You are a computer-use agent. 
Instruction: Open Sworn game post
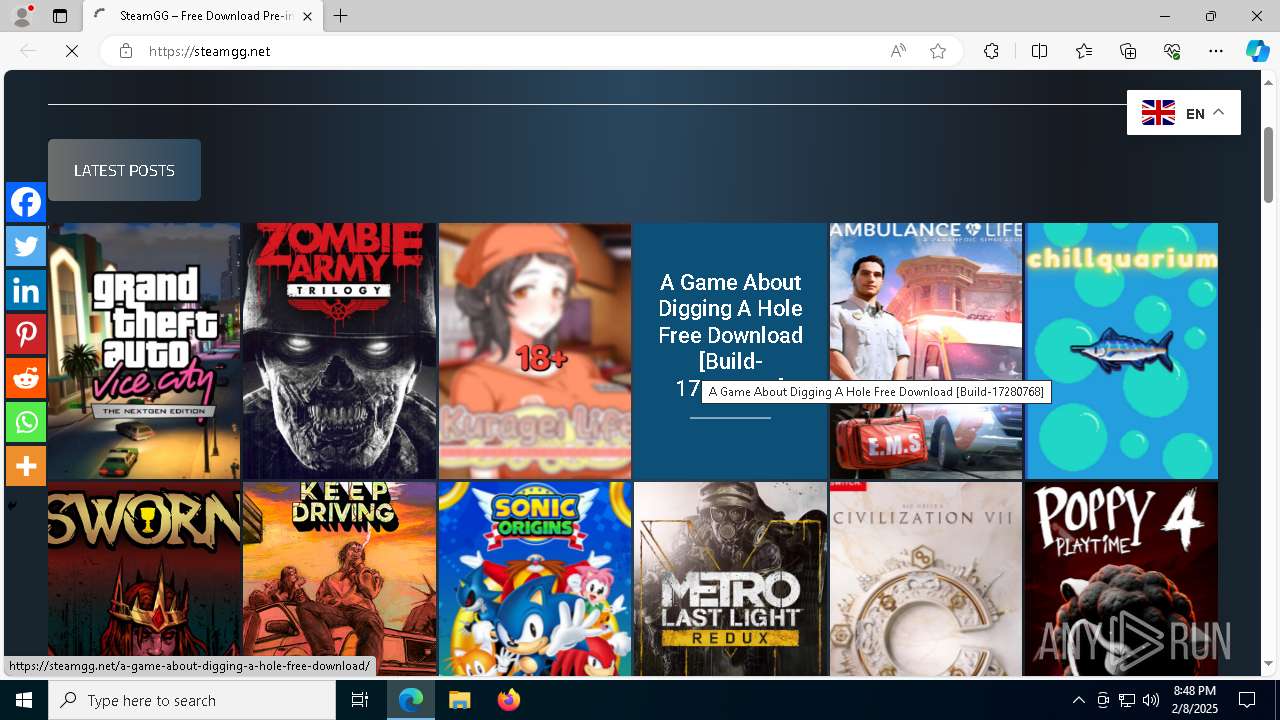tap(144, 579)
